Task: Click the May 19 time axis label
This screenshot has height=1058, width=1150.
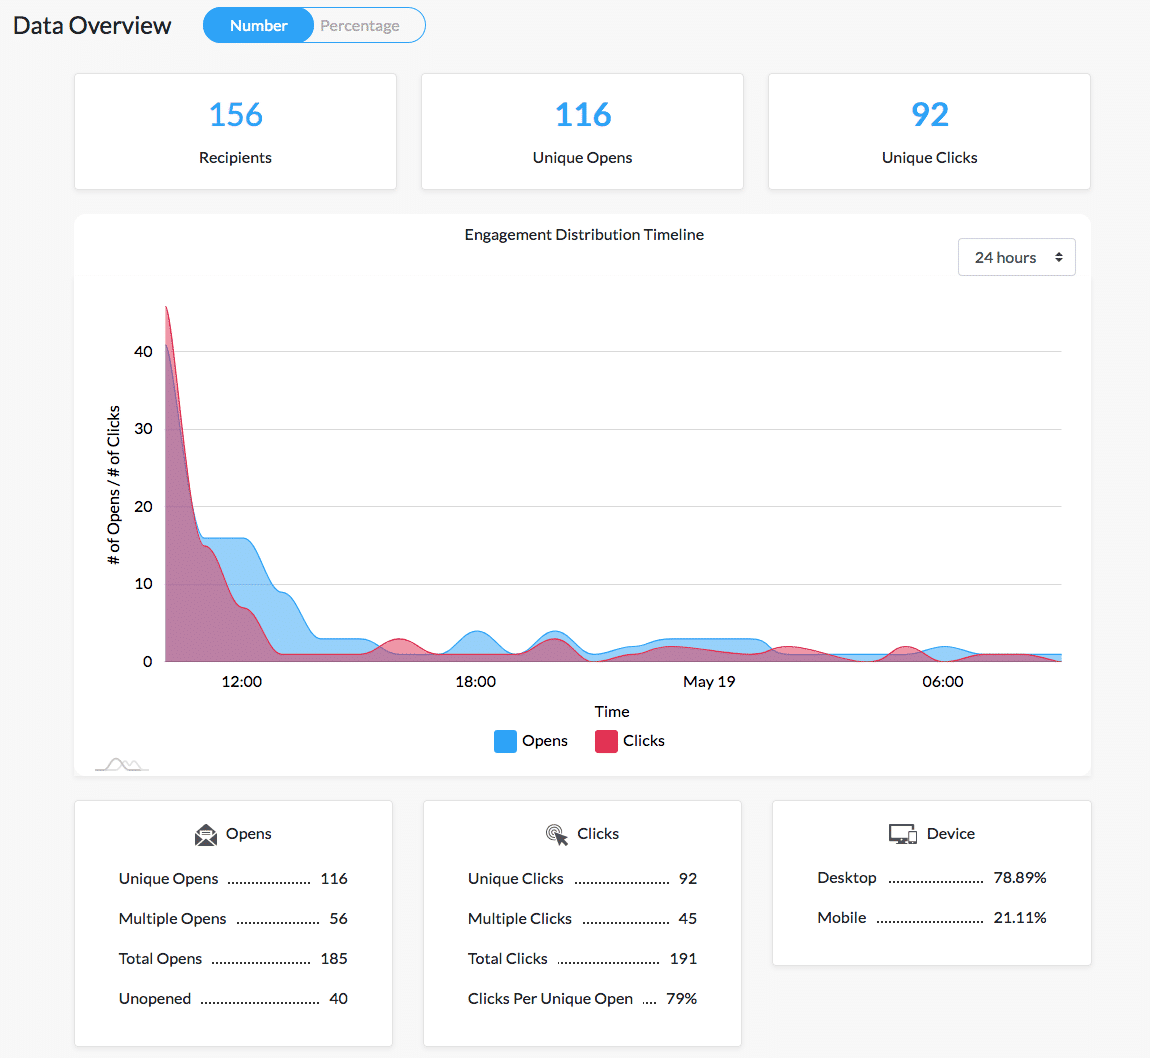Action: [708, 682]
